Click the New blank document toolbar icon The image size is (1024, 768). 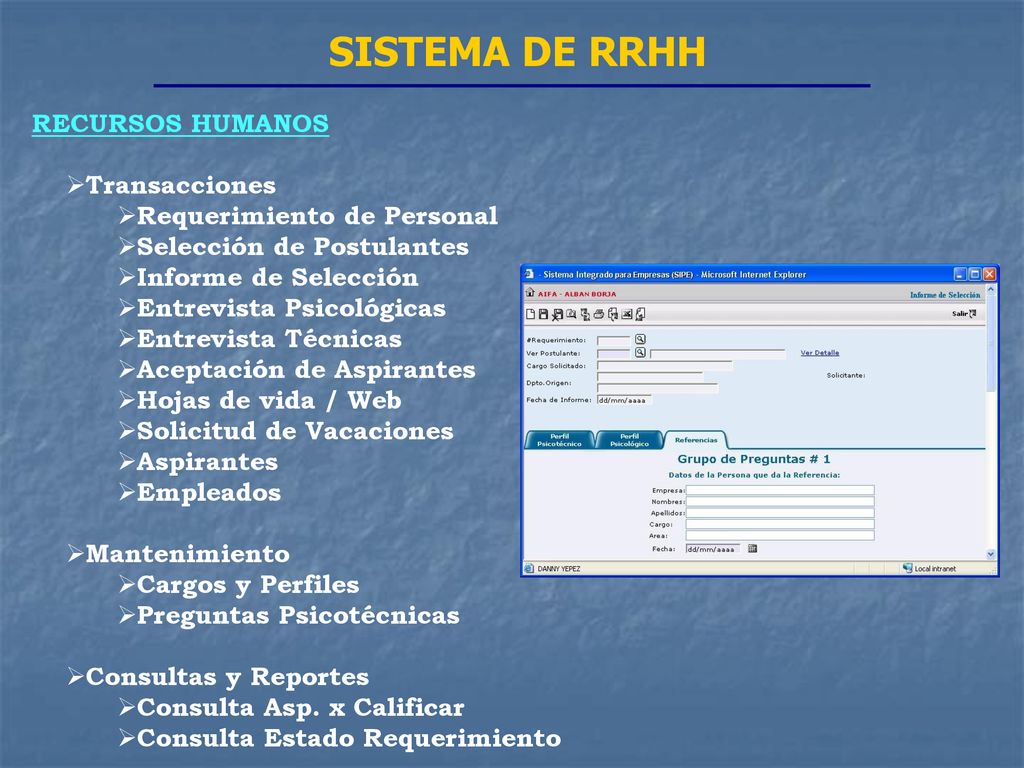coord(530,314)
